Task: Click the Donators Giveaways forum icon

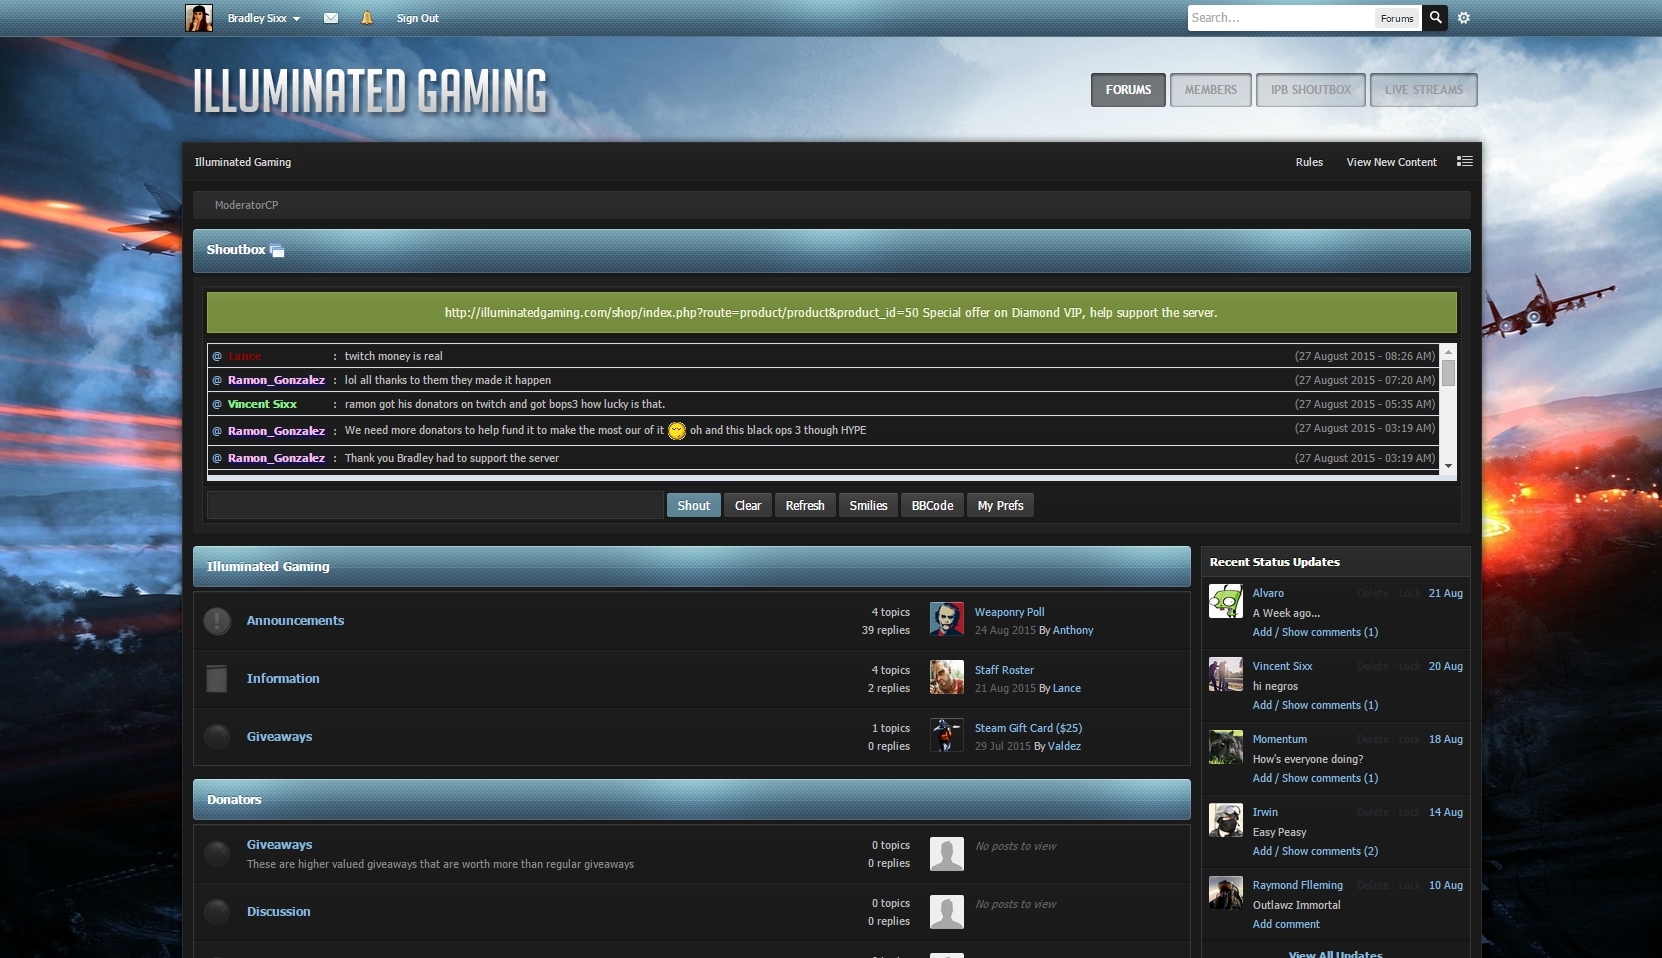Action: (x=217, y=854)
